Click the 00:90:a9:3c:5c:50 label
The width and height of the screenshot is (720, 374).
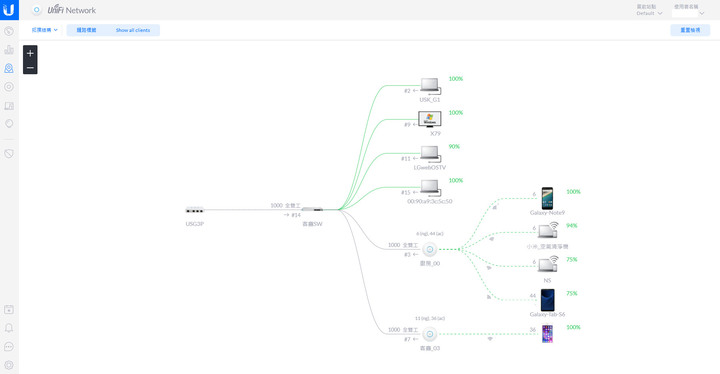[430, 202]
